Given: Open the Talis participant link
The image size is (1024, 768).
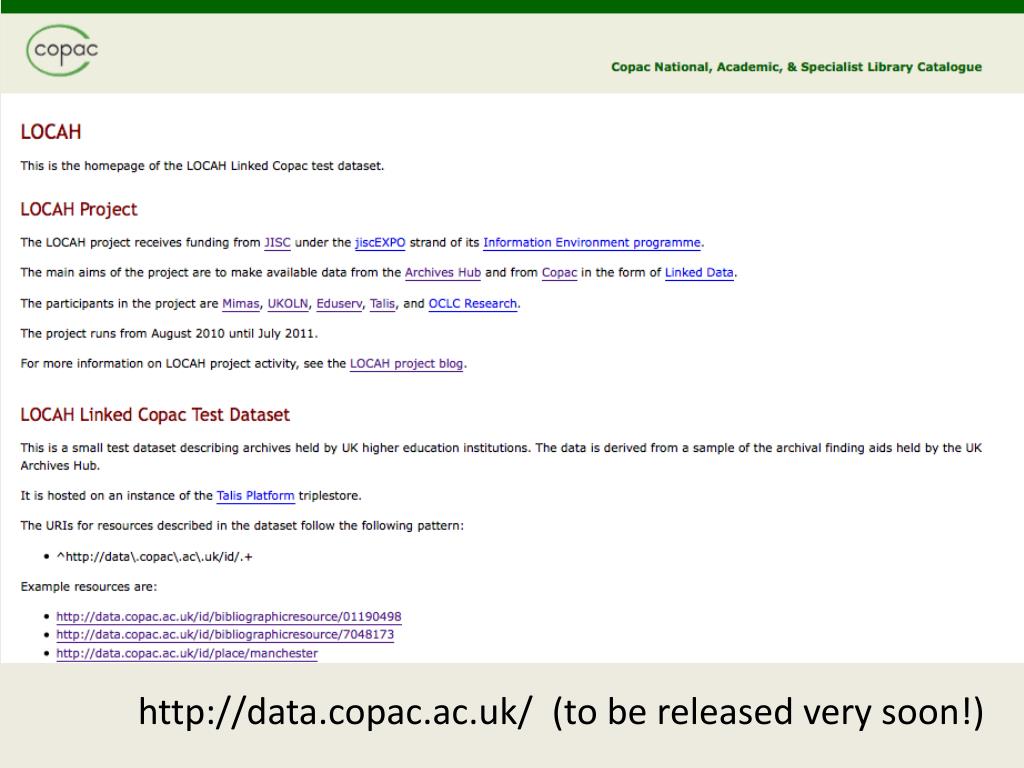Looking at the screenshot, I should tap(383, 304).
